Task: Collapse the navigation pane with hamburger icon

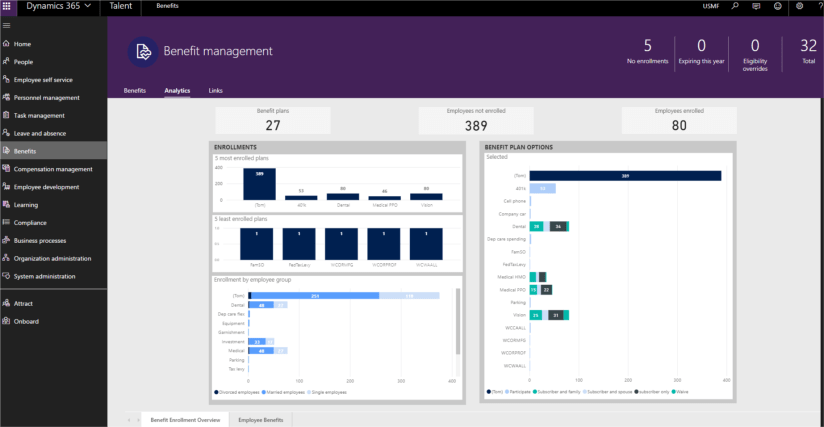Action: [7, 25]
